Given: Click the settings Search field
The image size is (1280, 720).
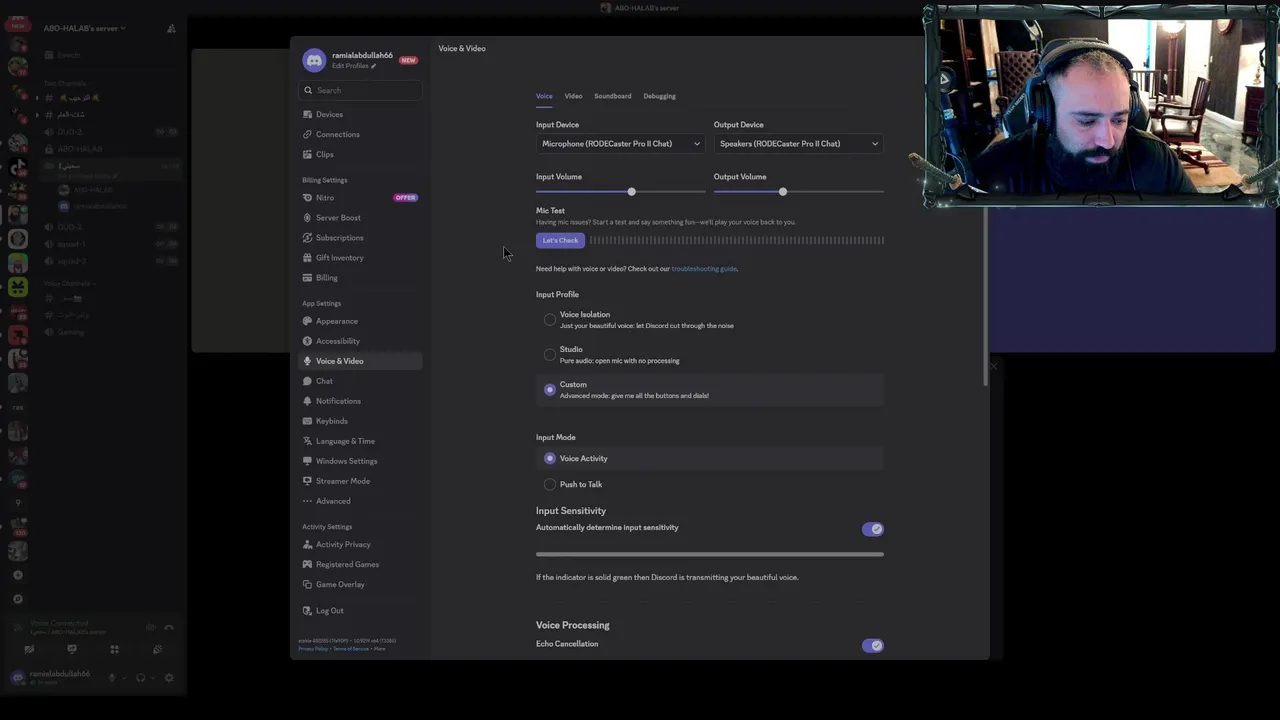Looking at the screenshot, I should (x=360, y=90).
